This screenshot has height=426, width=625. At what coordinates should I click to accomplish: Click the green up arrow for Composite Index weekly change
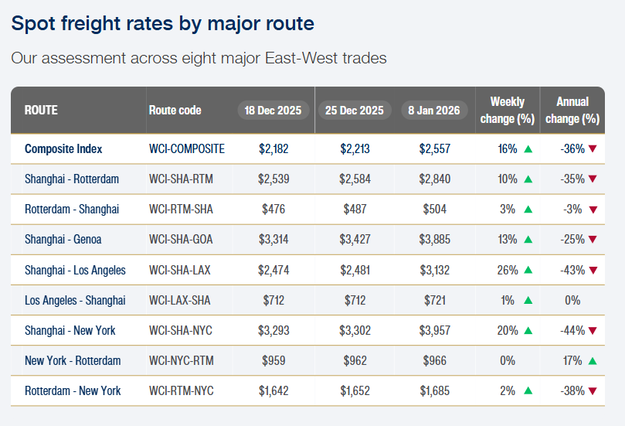[x=527, y=149]
